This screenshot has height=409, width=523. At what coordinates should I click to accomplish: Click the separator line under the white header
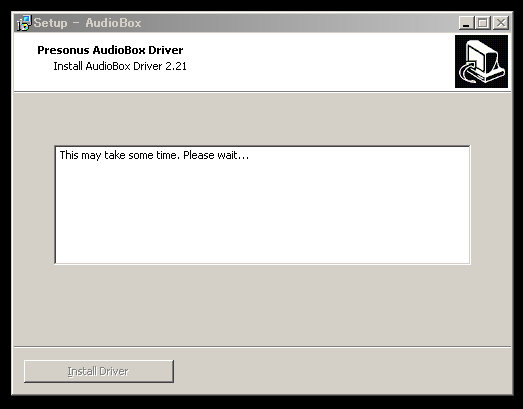pyautogui.click(x=263, y=92)
